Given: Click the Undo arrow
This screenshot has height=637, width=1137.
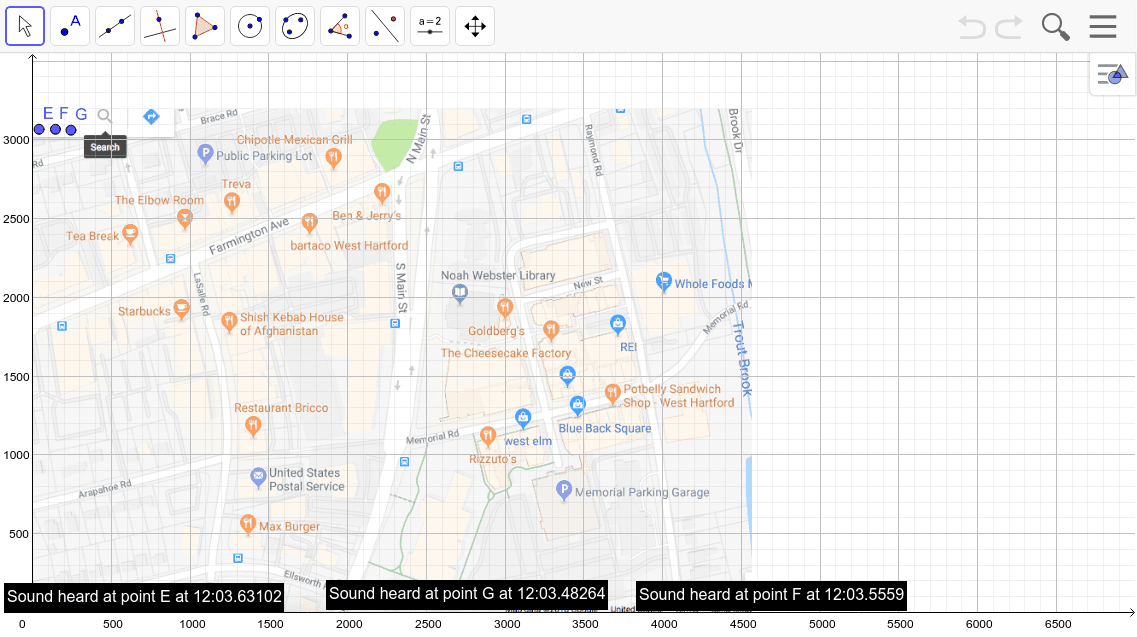Looking at the screenshot, I should (972, 27).
